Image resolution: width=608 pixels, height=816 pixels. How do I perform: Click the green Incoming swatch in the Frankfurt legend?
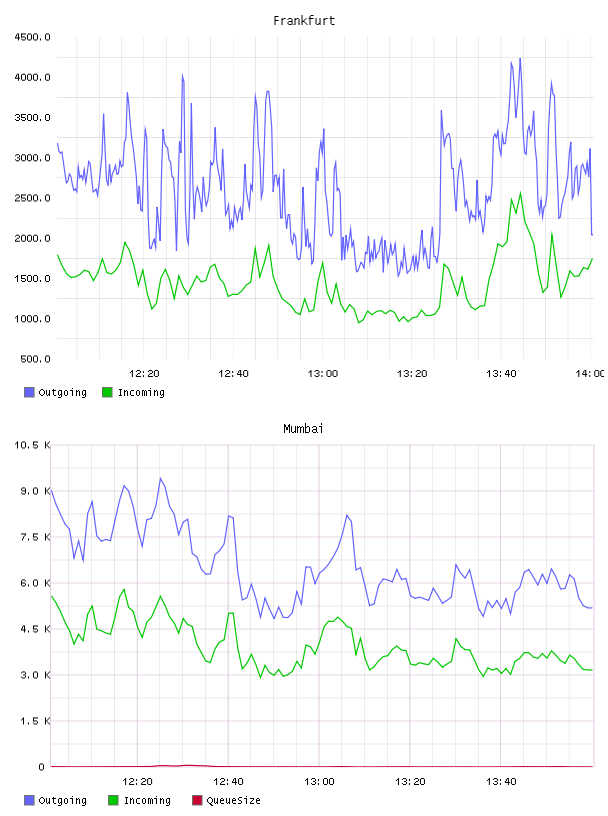107,392
